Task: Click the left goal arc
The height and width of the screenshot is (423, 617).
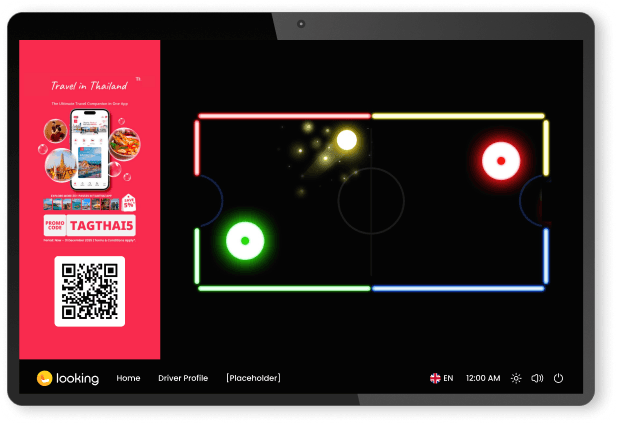Action: [x=208, y=201]
